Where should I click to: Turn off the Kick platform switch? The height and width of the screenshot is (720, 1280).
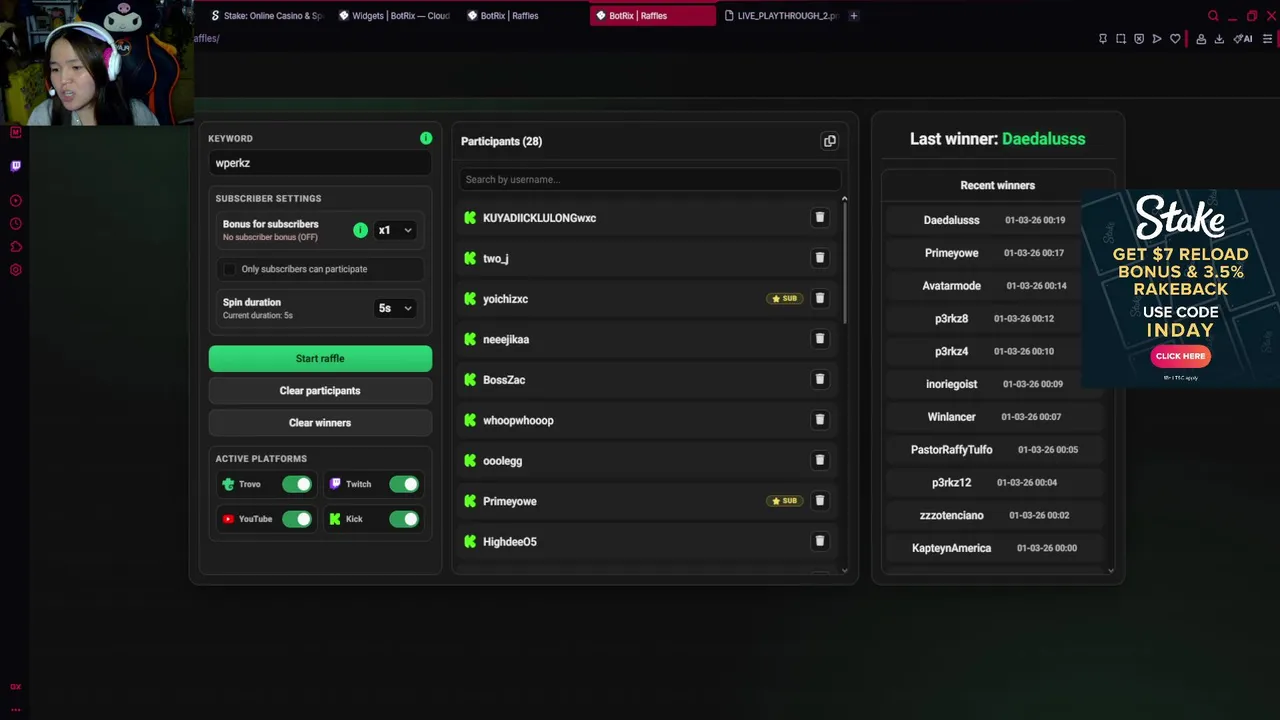(x=404, y=519)
